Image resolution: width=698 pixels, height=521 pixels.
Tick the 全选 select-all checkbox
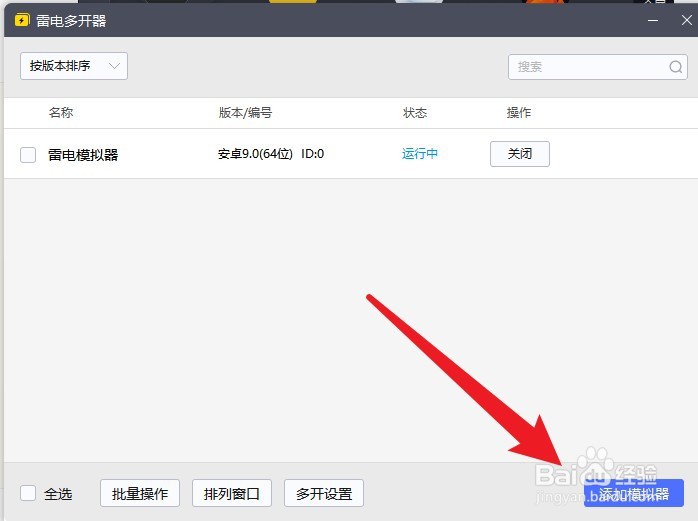pyautogui.click(x=28, y=493)
